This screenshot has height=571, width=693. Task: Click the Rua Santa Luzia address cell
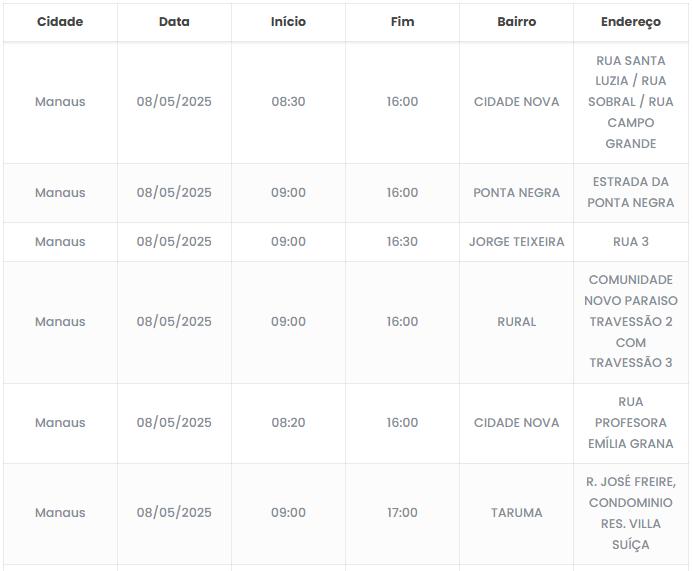point(631,102)
